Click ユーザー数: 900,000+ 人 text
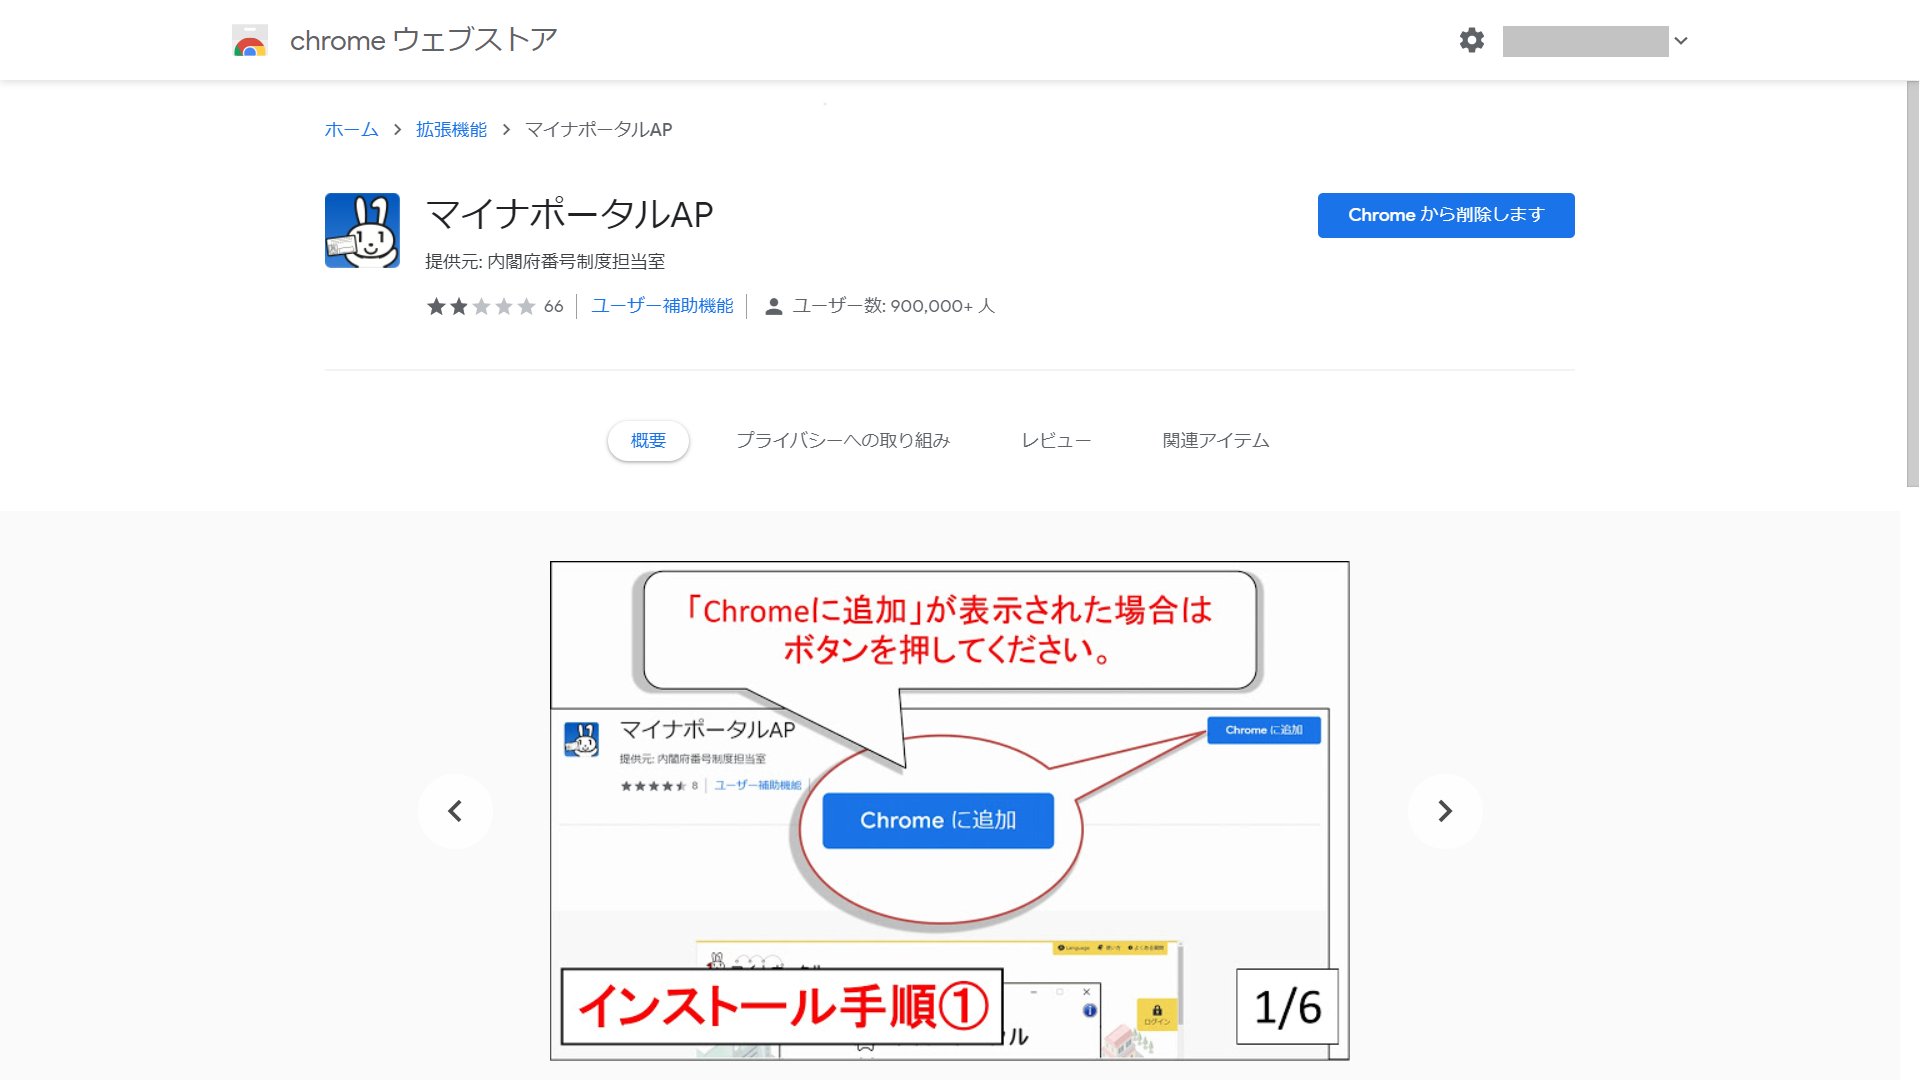 point(893,306)
